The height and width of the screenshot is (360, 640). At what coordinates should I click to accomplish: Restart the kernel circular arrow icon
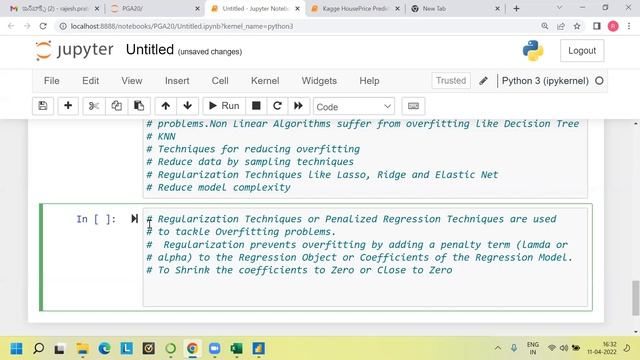click(x=277, y=106)
